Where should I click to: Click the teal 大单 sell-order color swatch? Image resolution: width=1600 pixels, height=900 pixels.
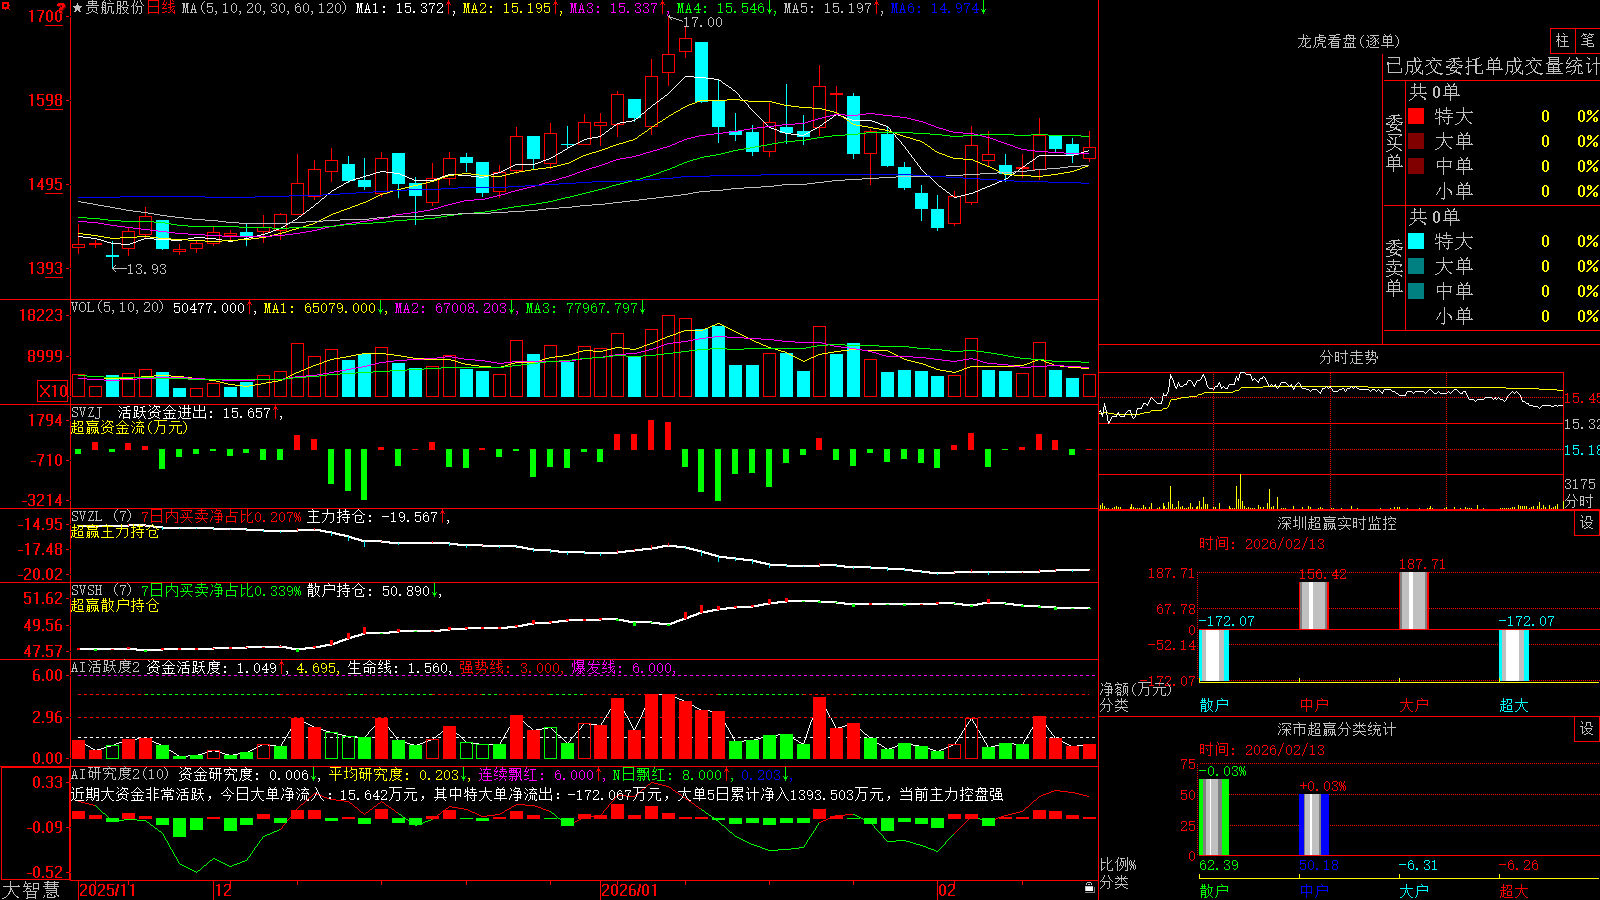1416,266
